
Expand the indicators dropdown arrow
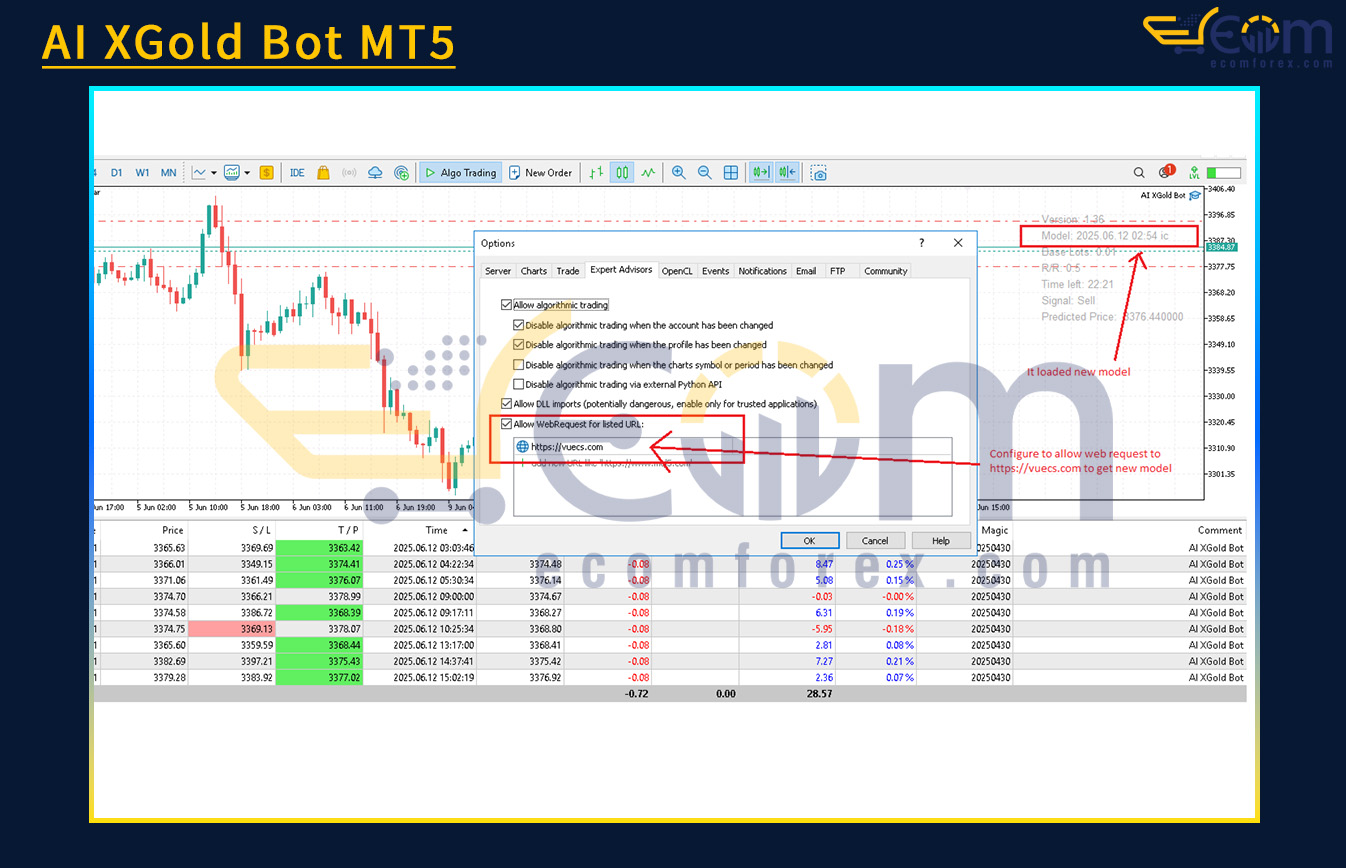click(x=247, y=173)
